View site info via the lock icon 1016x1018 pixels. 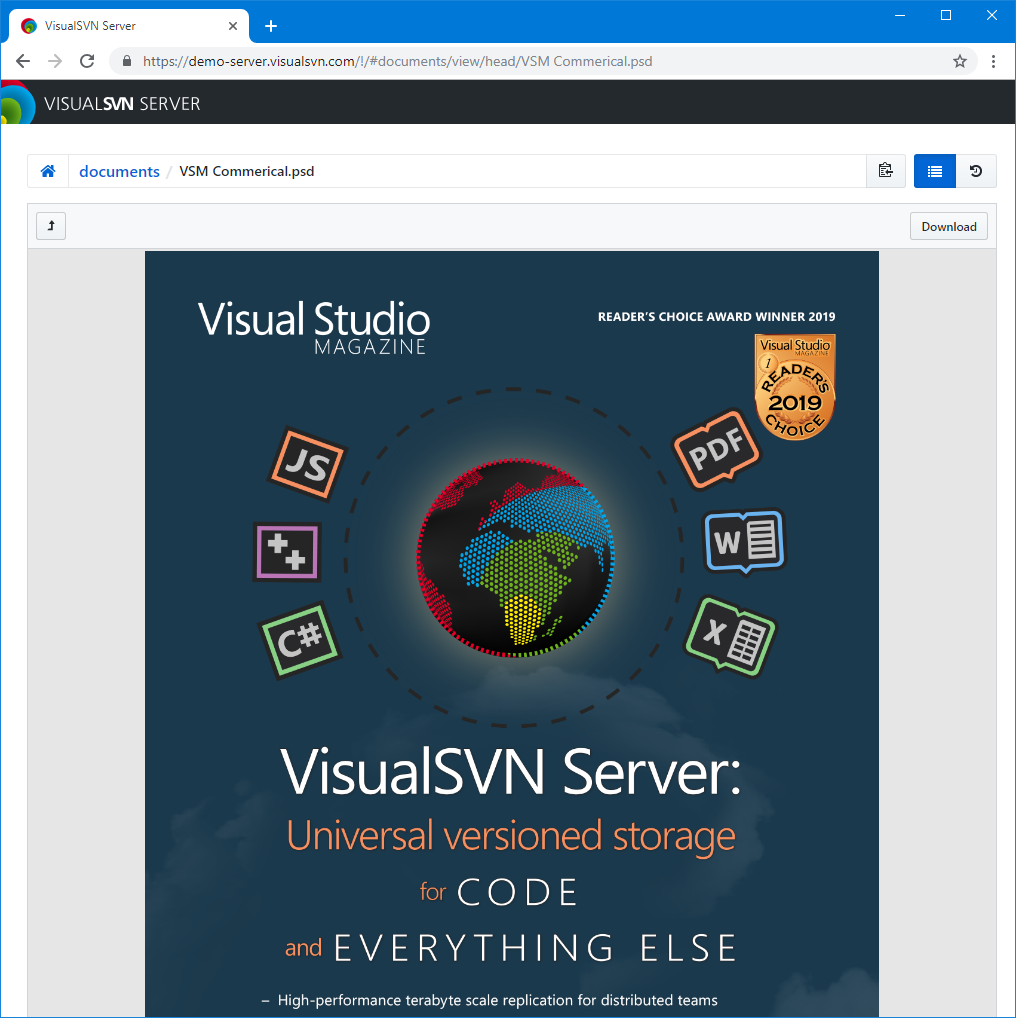pyautogui.click(x=126, y=61)
